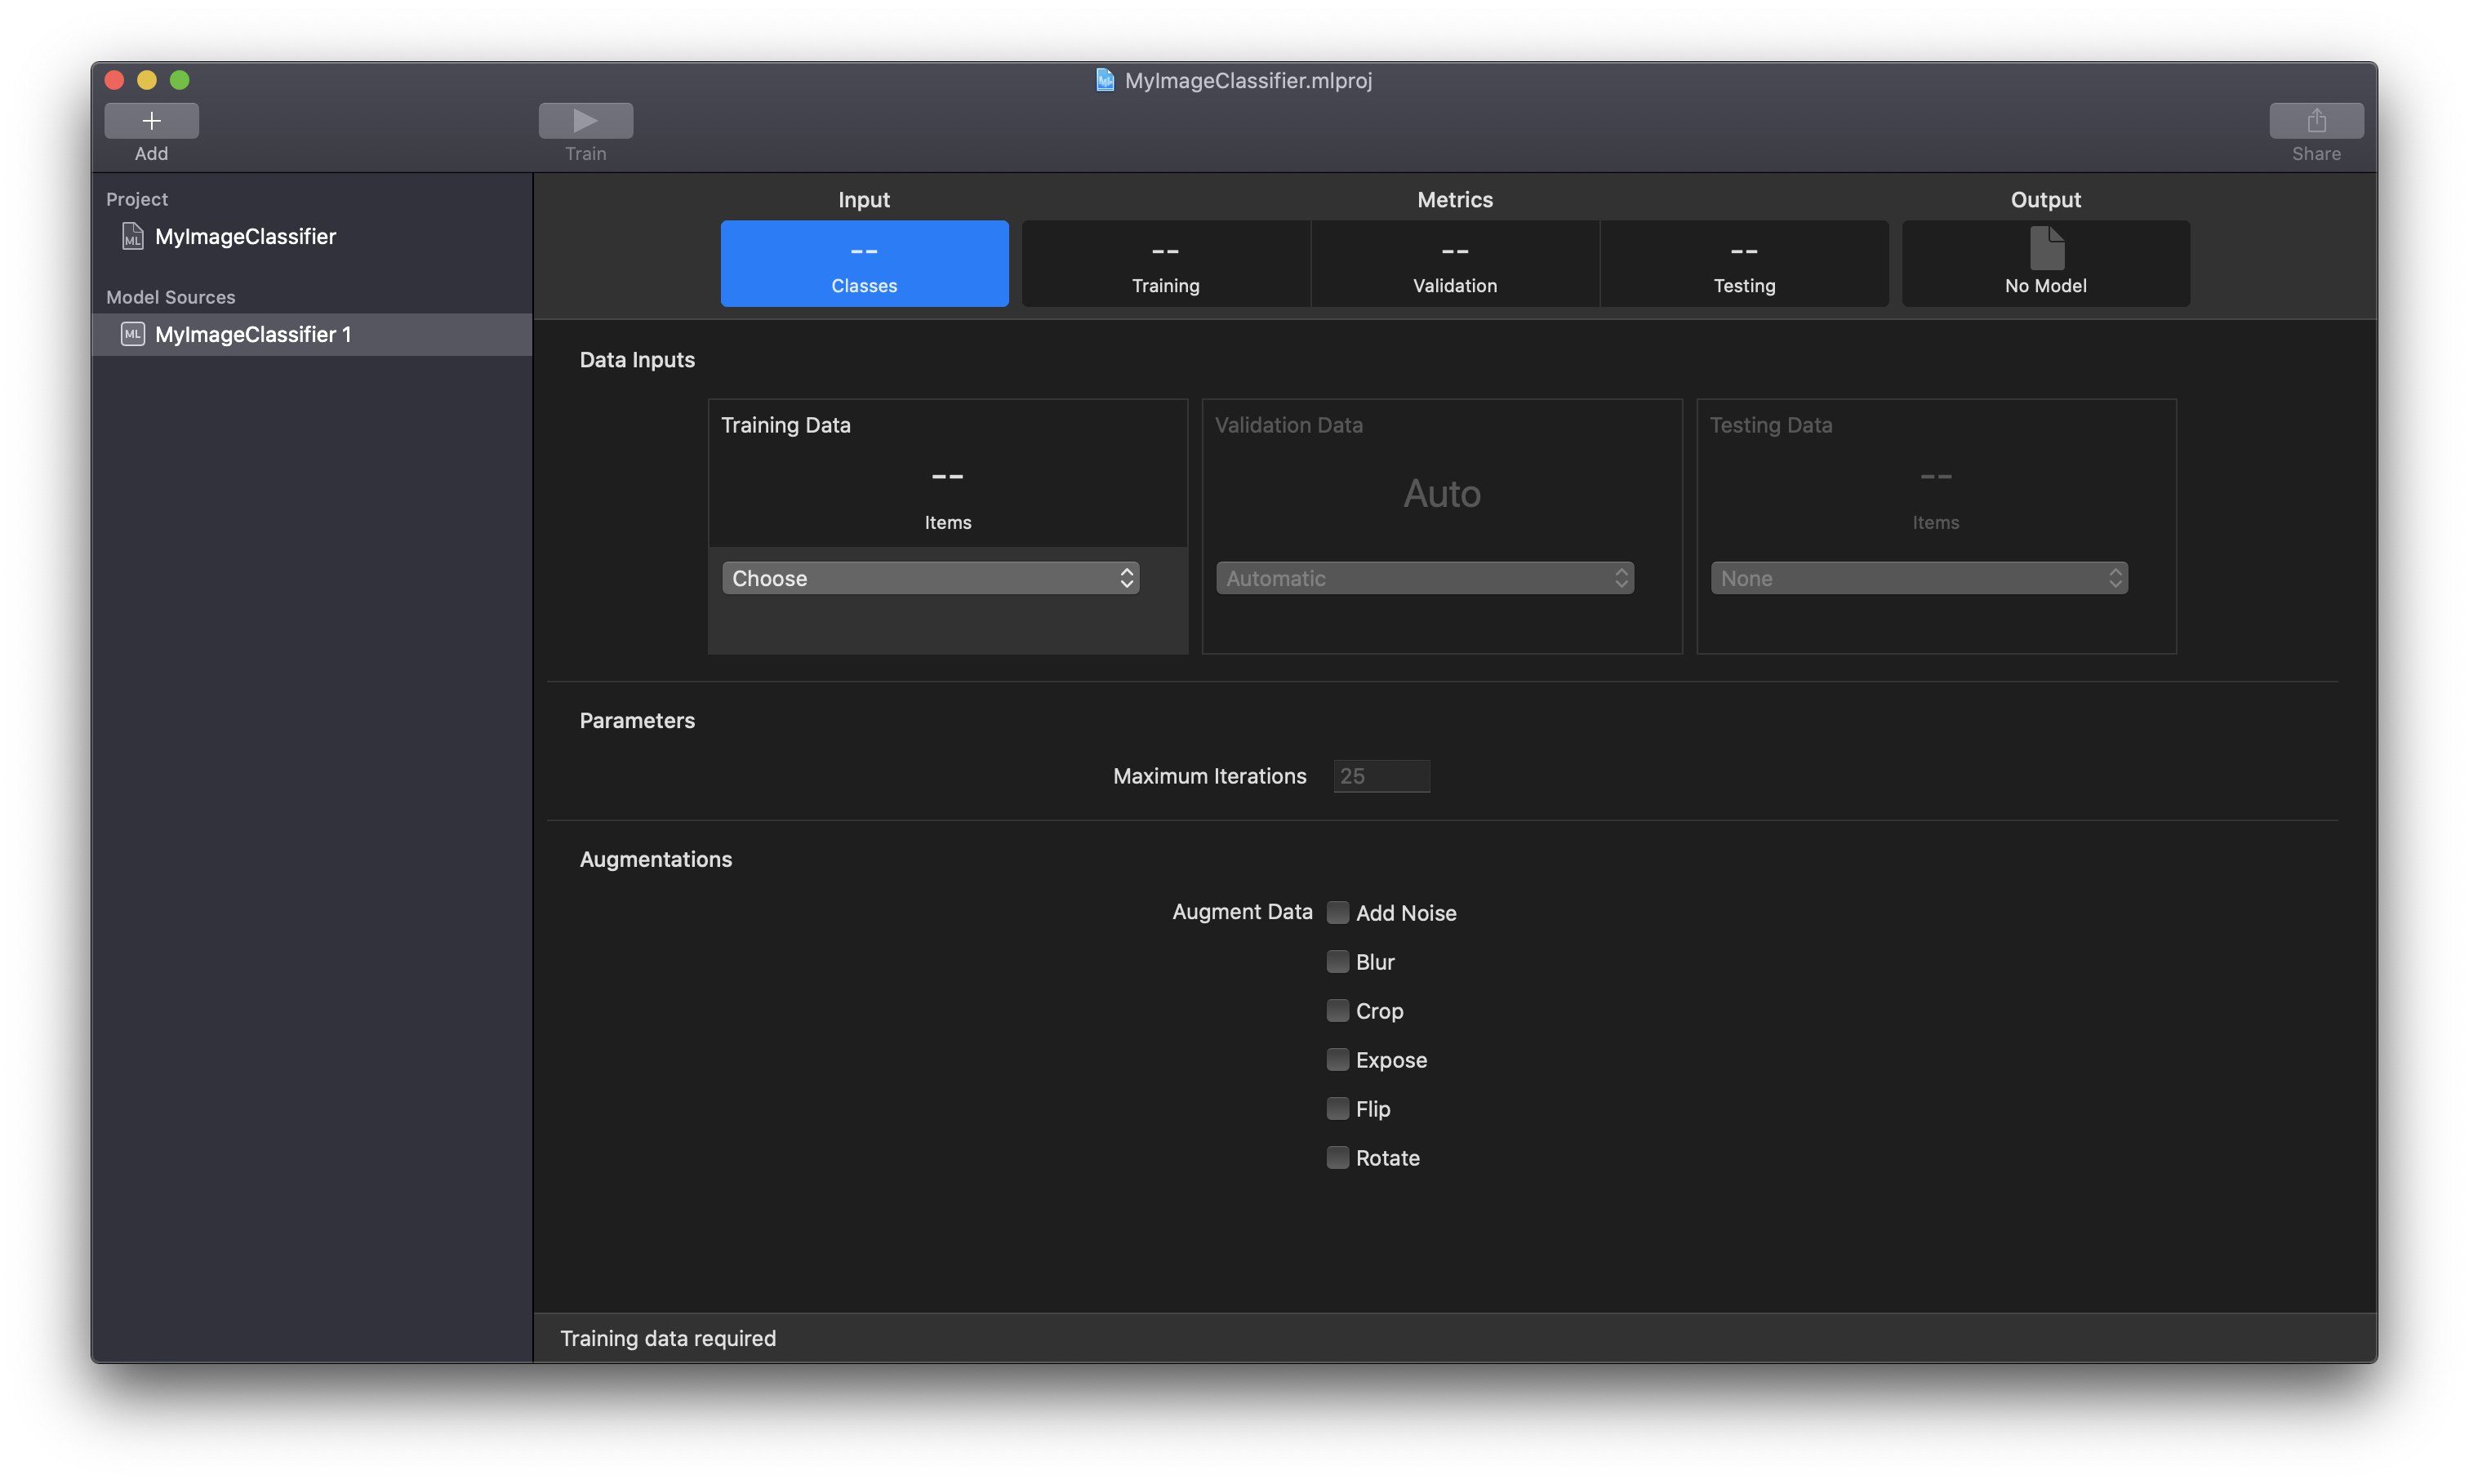This screenshot has width=2469, height=1484.
Task: Click the No Model file icon
Action: [x=2046, y=248]
